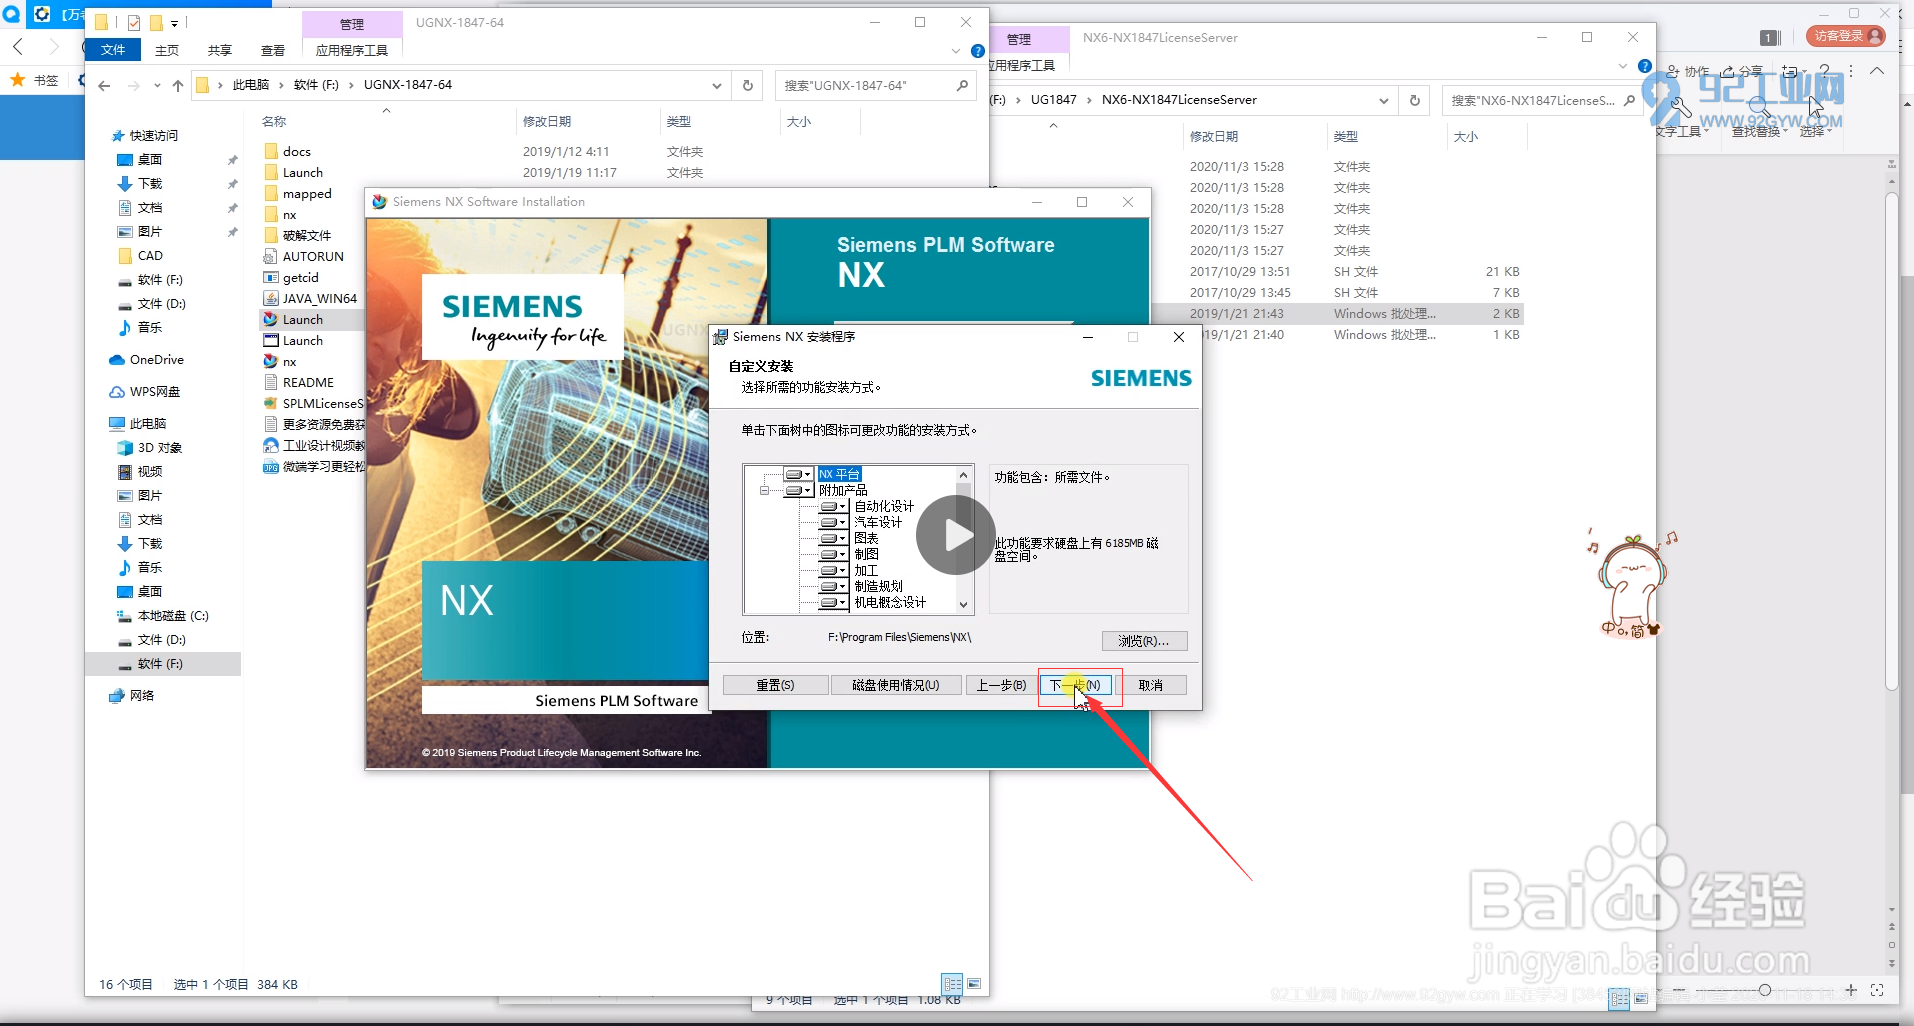The width and height of the screenshot is (1914, 1026).
Task: Collapse the 附加产品 tree node
Action: tap(765, 490)
